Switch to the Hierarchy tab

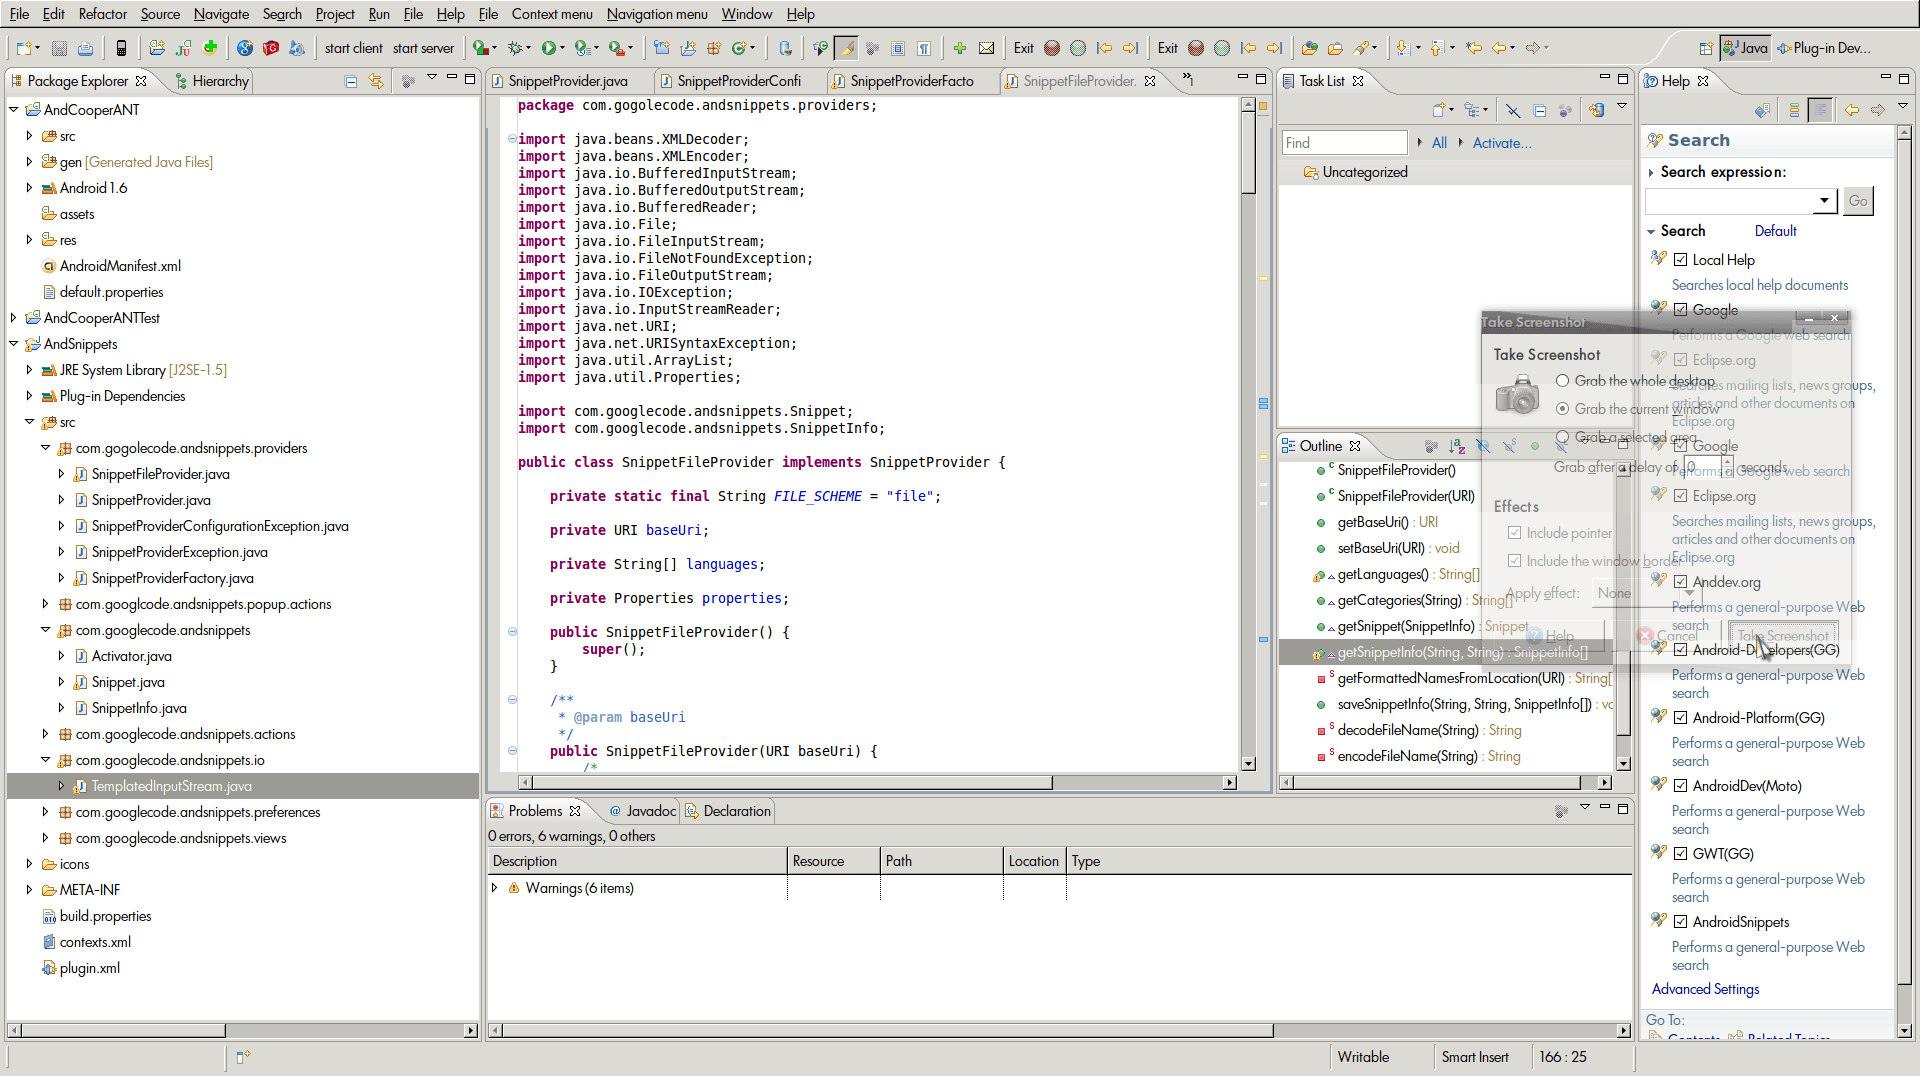[x=211, y=81]
